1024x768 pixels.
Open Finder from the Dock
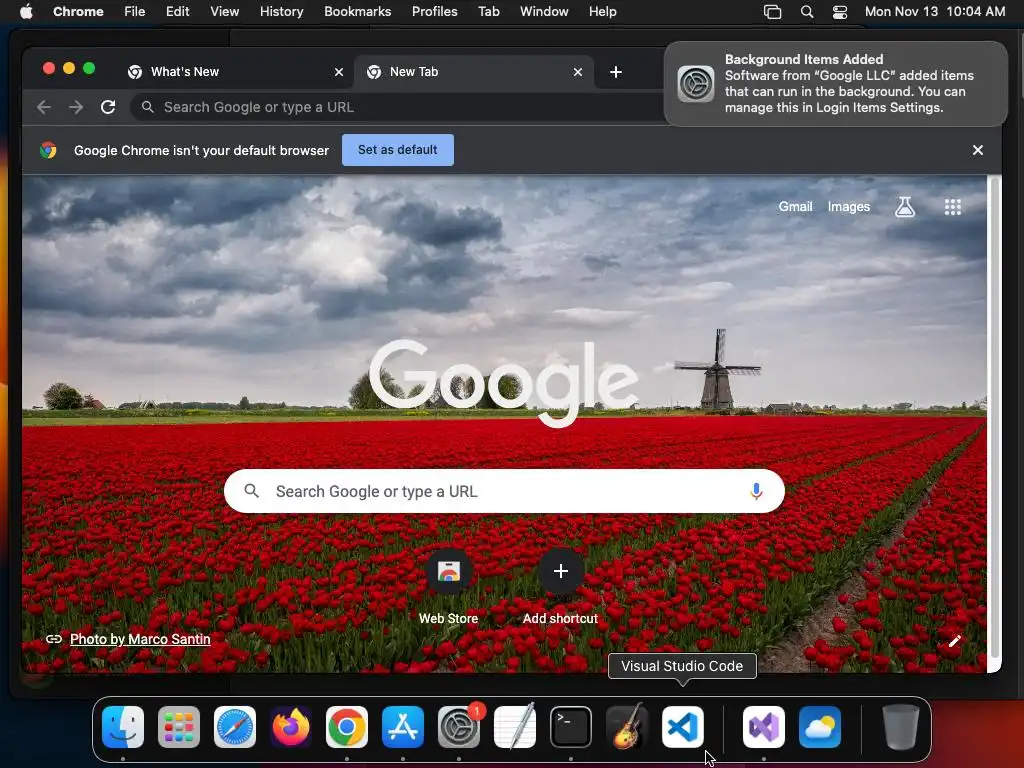click(123, 727)
